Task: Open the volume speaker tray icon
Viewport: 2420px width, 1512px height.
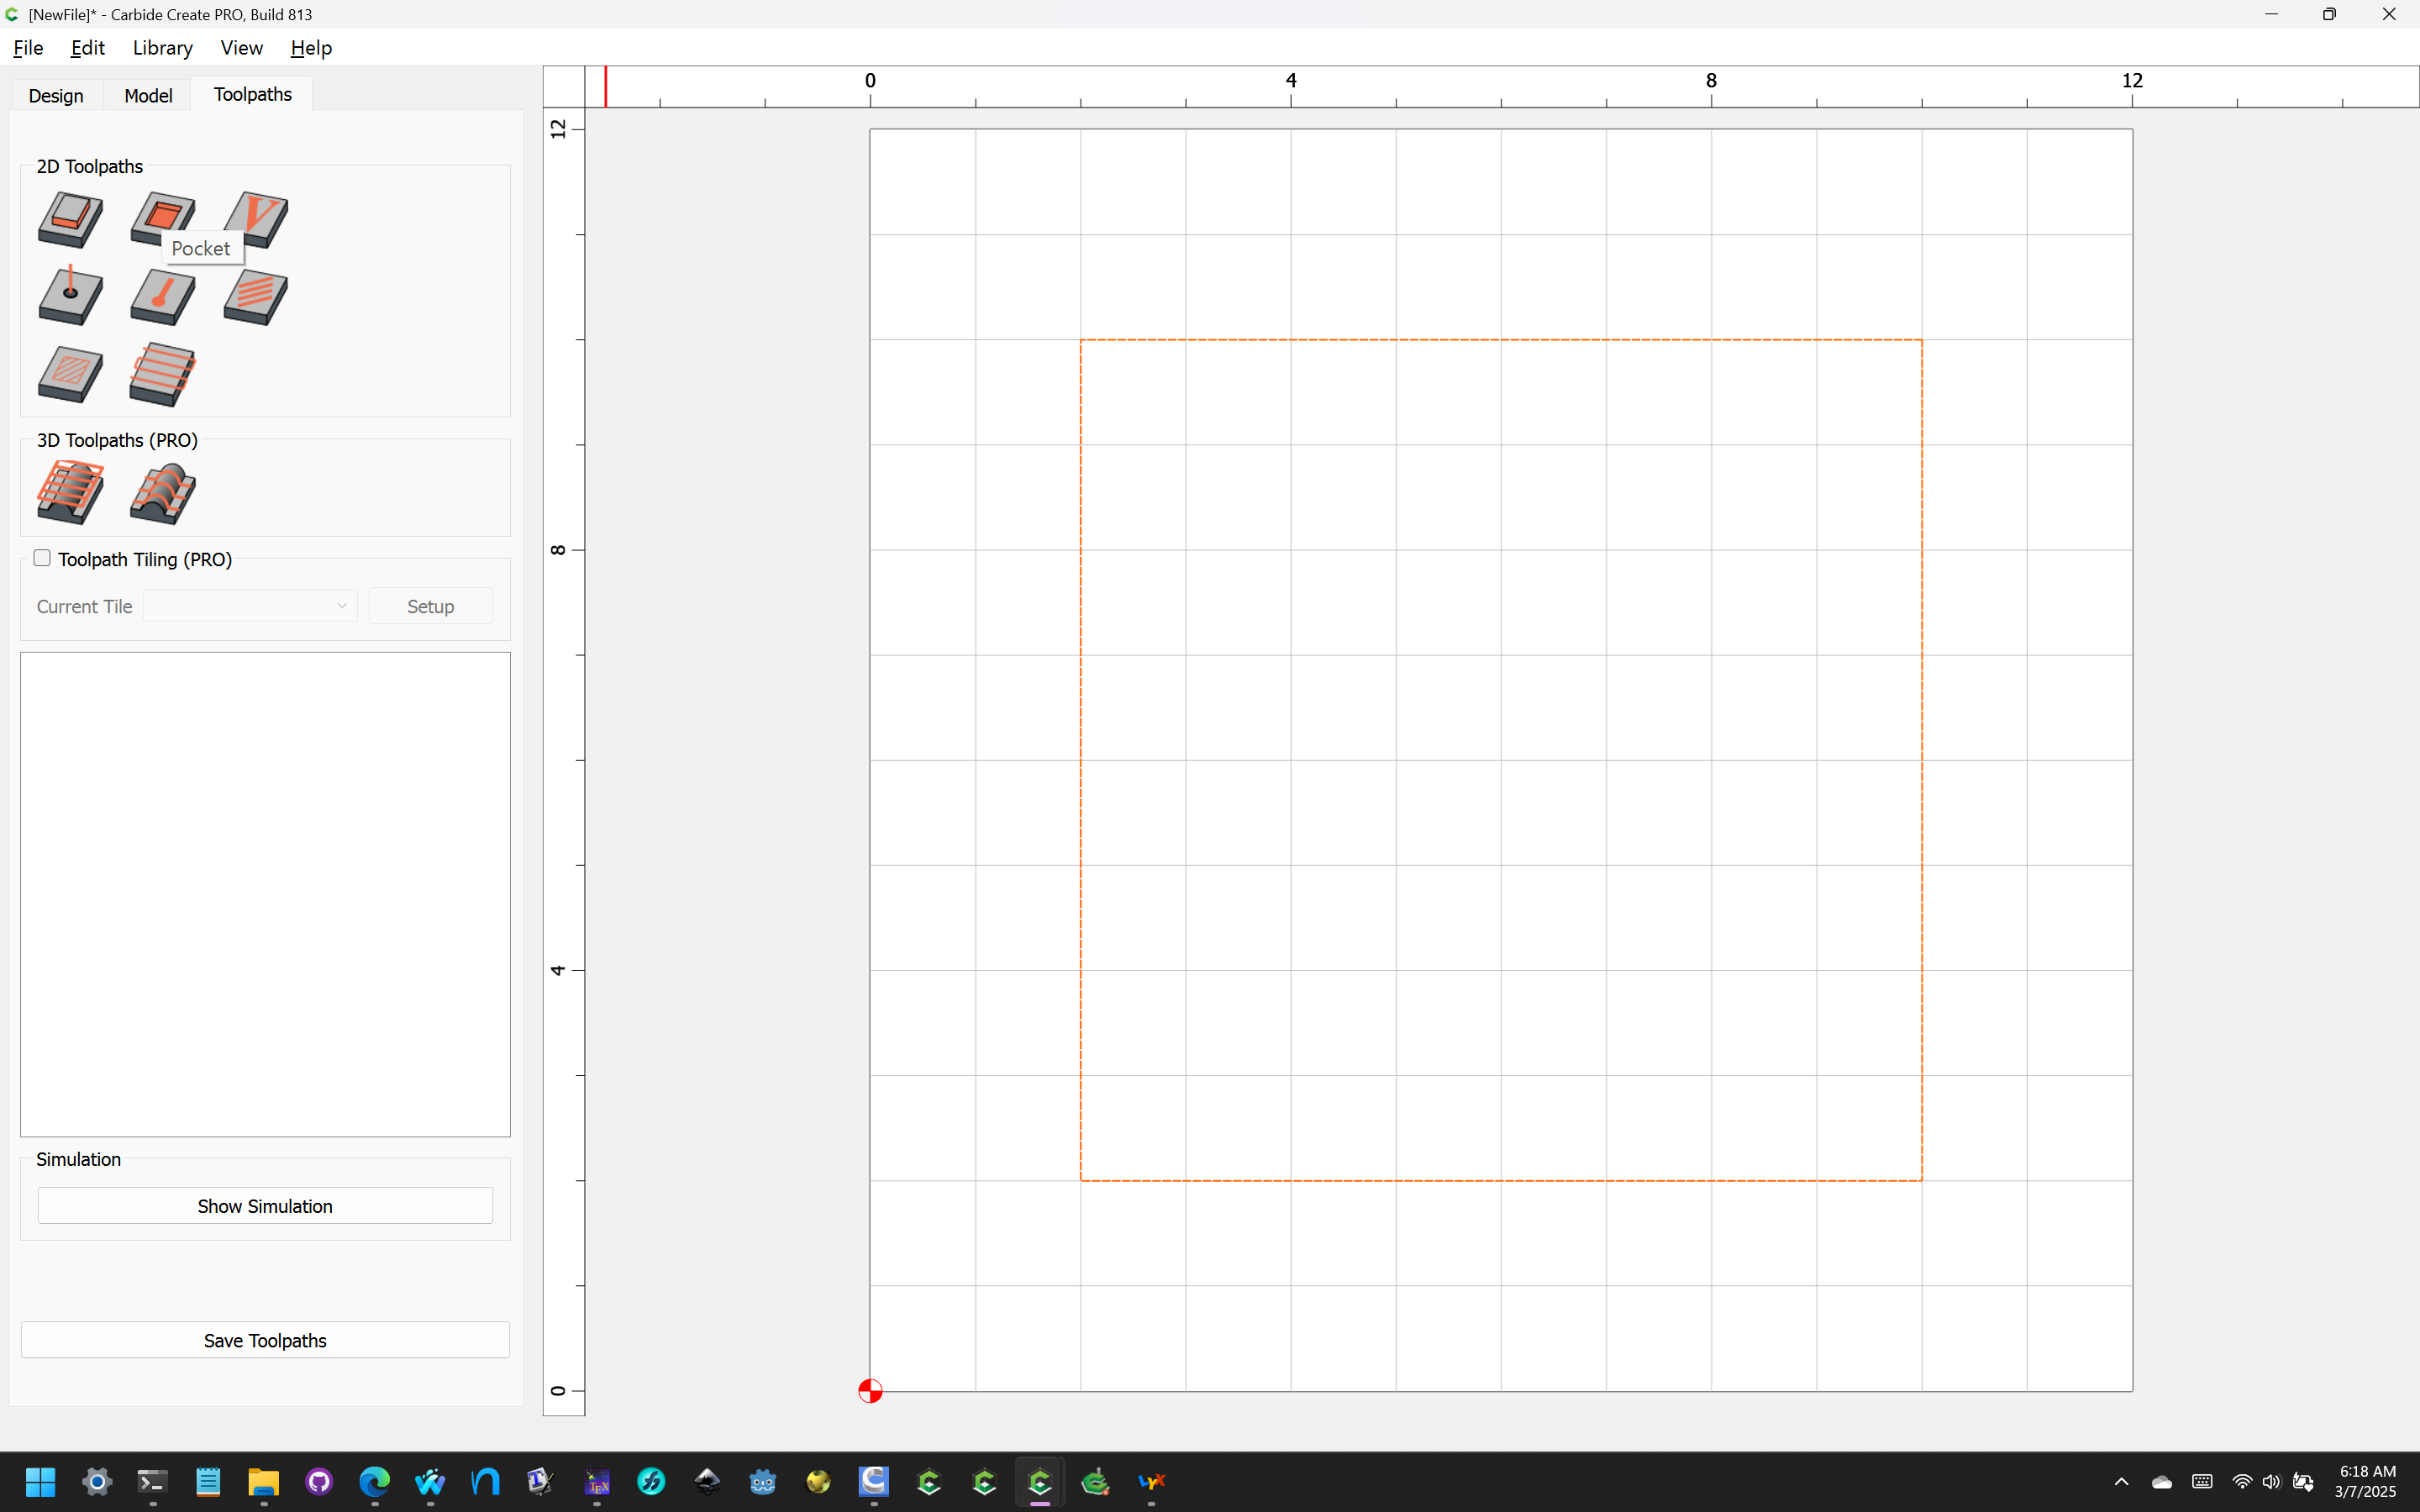Action: click(x=2271, y=1481)
